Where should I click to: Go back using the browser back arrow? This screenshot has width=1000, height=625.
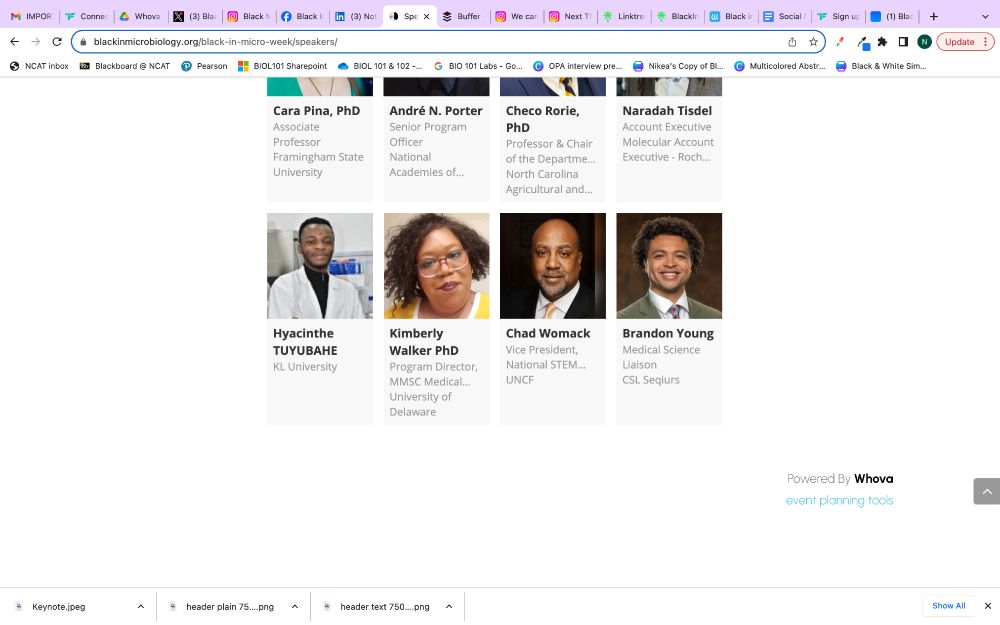coord(14,41)
